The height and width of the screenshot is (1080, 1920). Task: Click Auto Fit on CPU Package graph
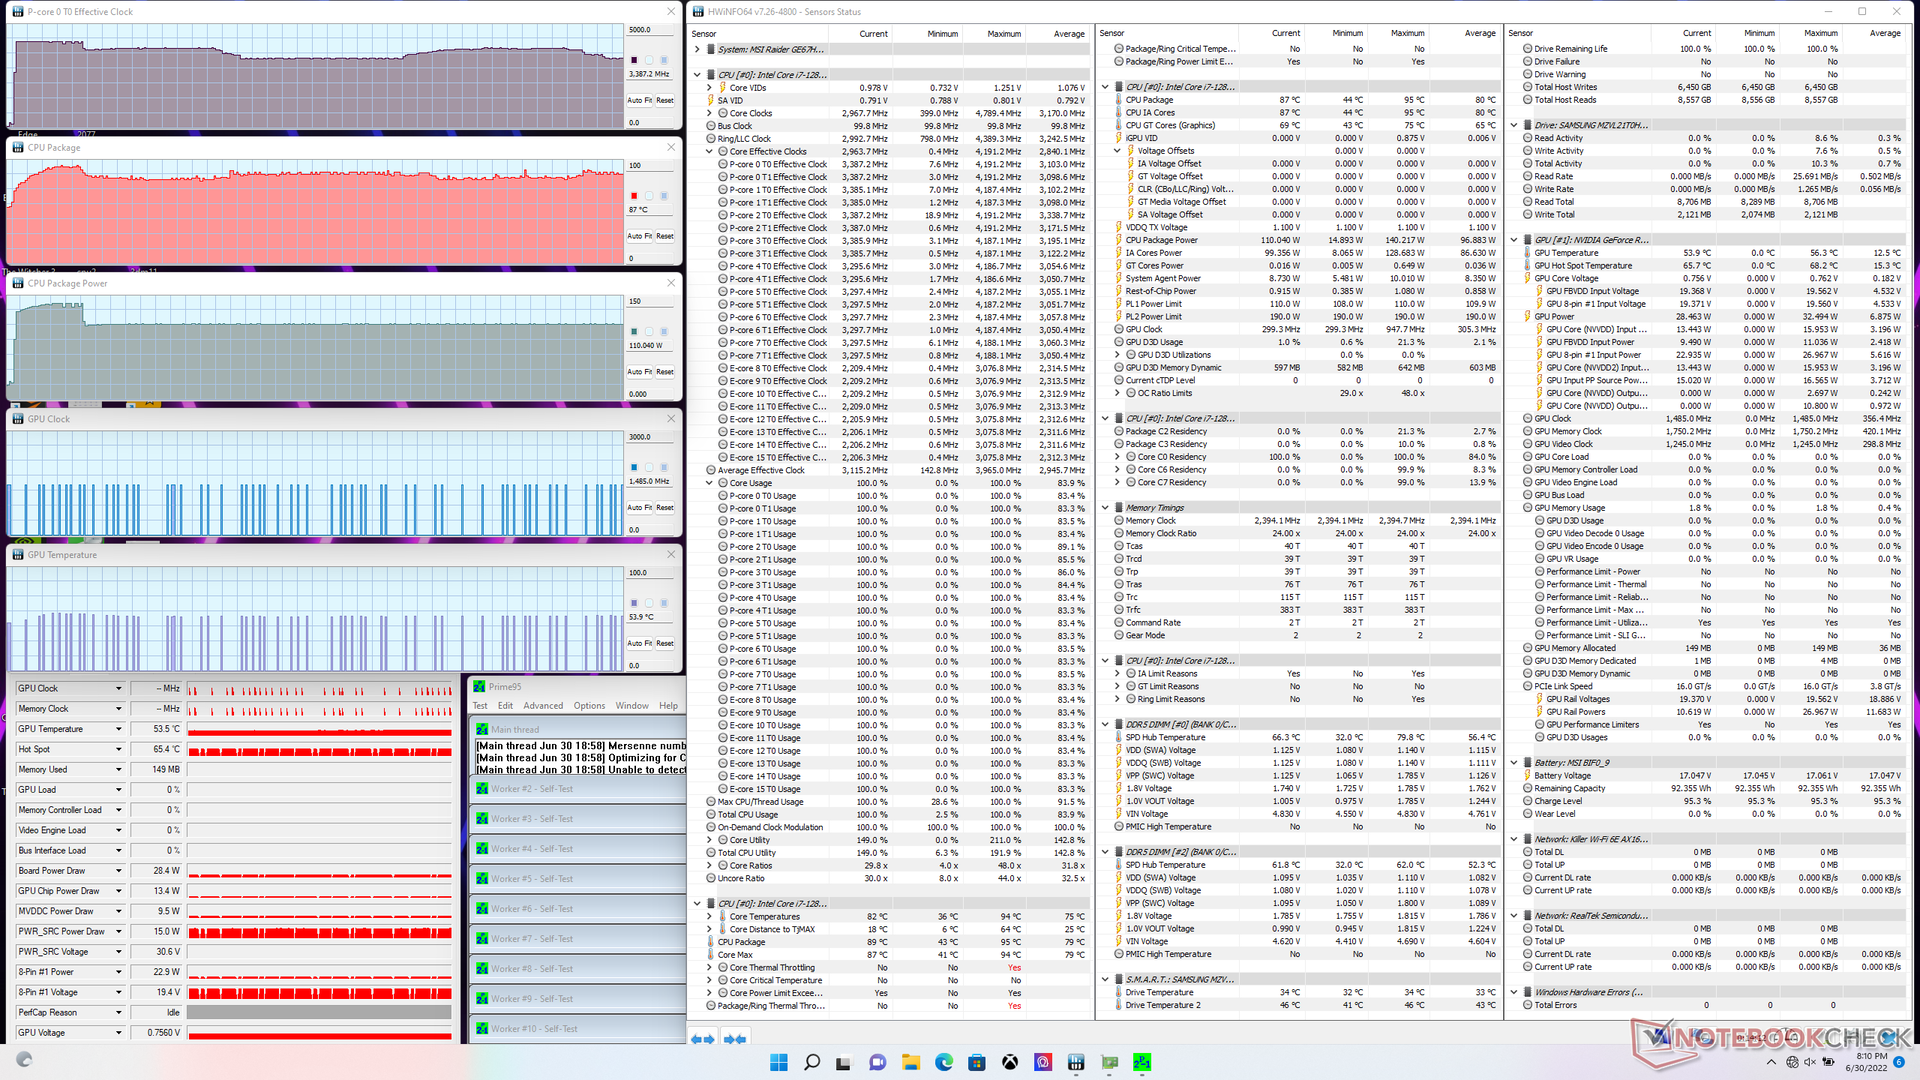(x=640, y=236)
